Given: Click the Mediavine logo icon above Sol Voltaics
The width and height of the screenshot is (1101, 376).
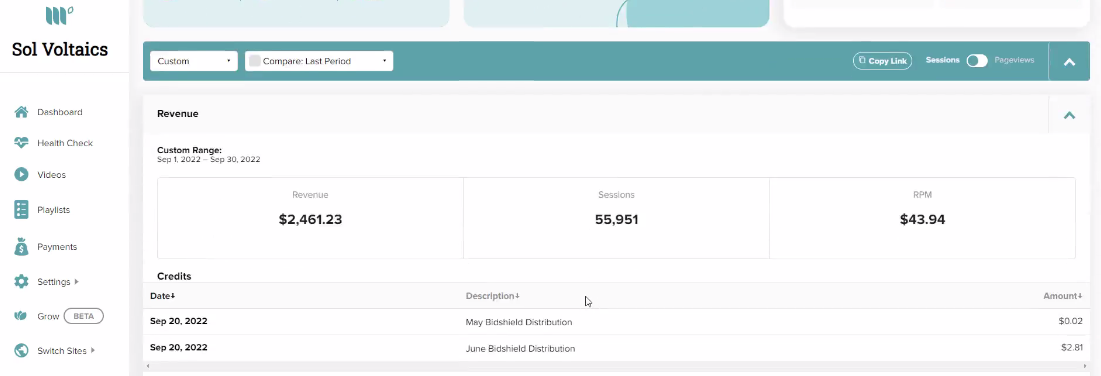Looking at the screenshot, I should (x=59, y=15).
